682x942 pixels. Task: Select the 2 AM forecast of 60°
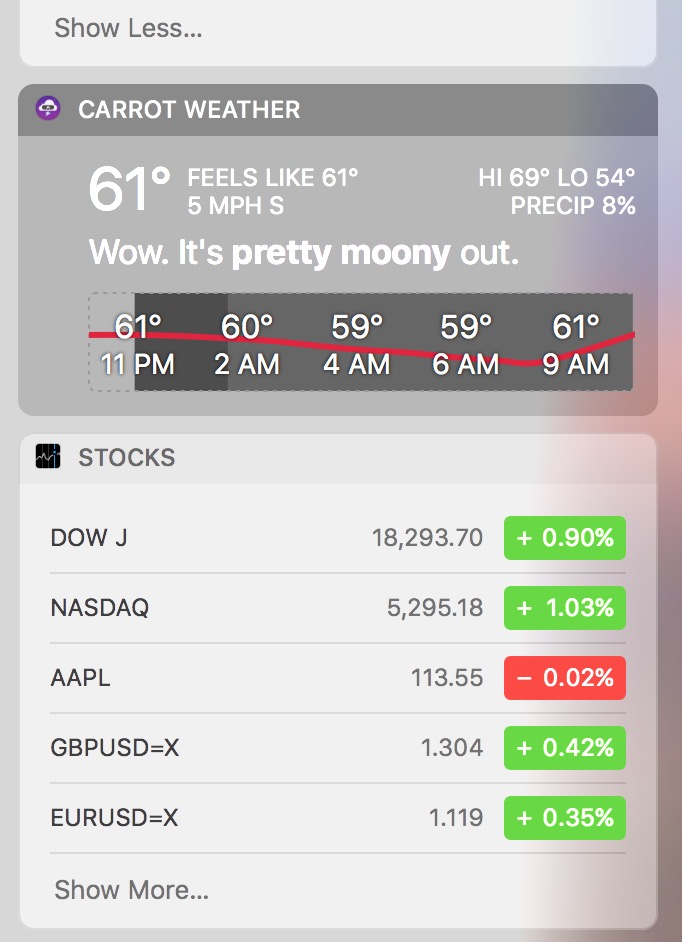(247, 345)
